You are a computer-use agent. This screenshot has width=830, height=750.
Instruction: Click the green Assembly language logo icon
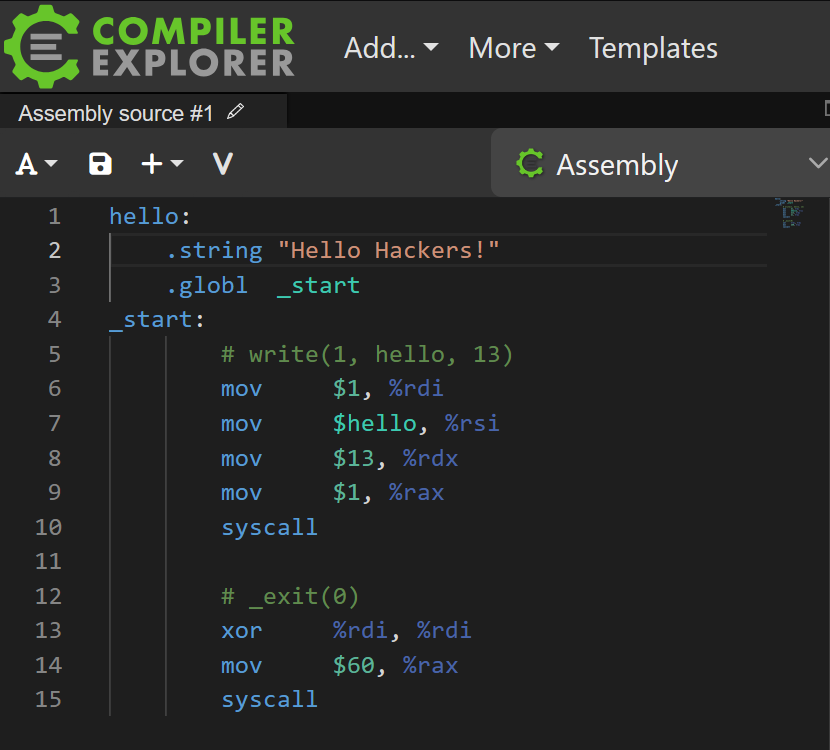530,164
